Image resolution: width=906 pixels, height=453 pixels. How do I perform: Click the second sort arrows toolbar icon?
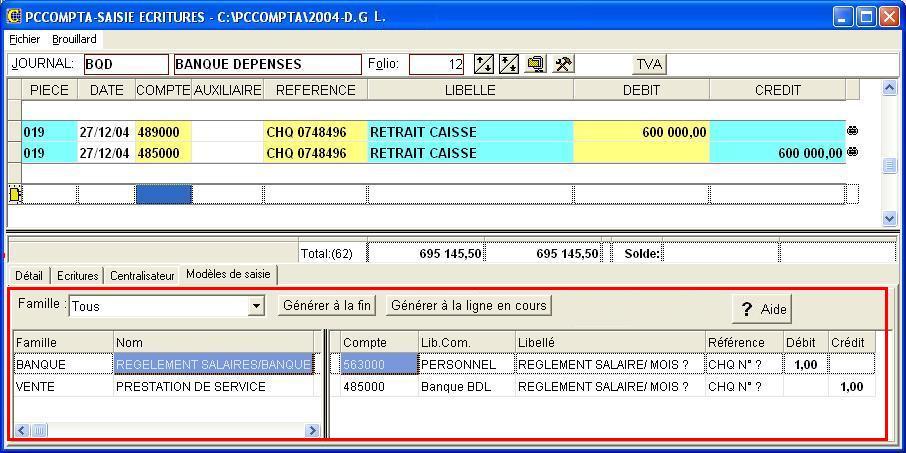(509, 64)
